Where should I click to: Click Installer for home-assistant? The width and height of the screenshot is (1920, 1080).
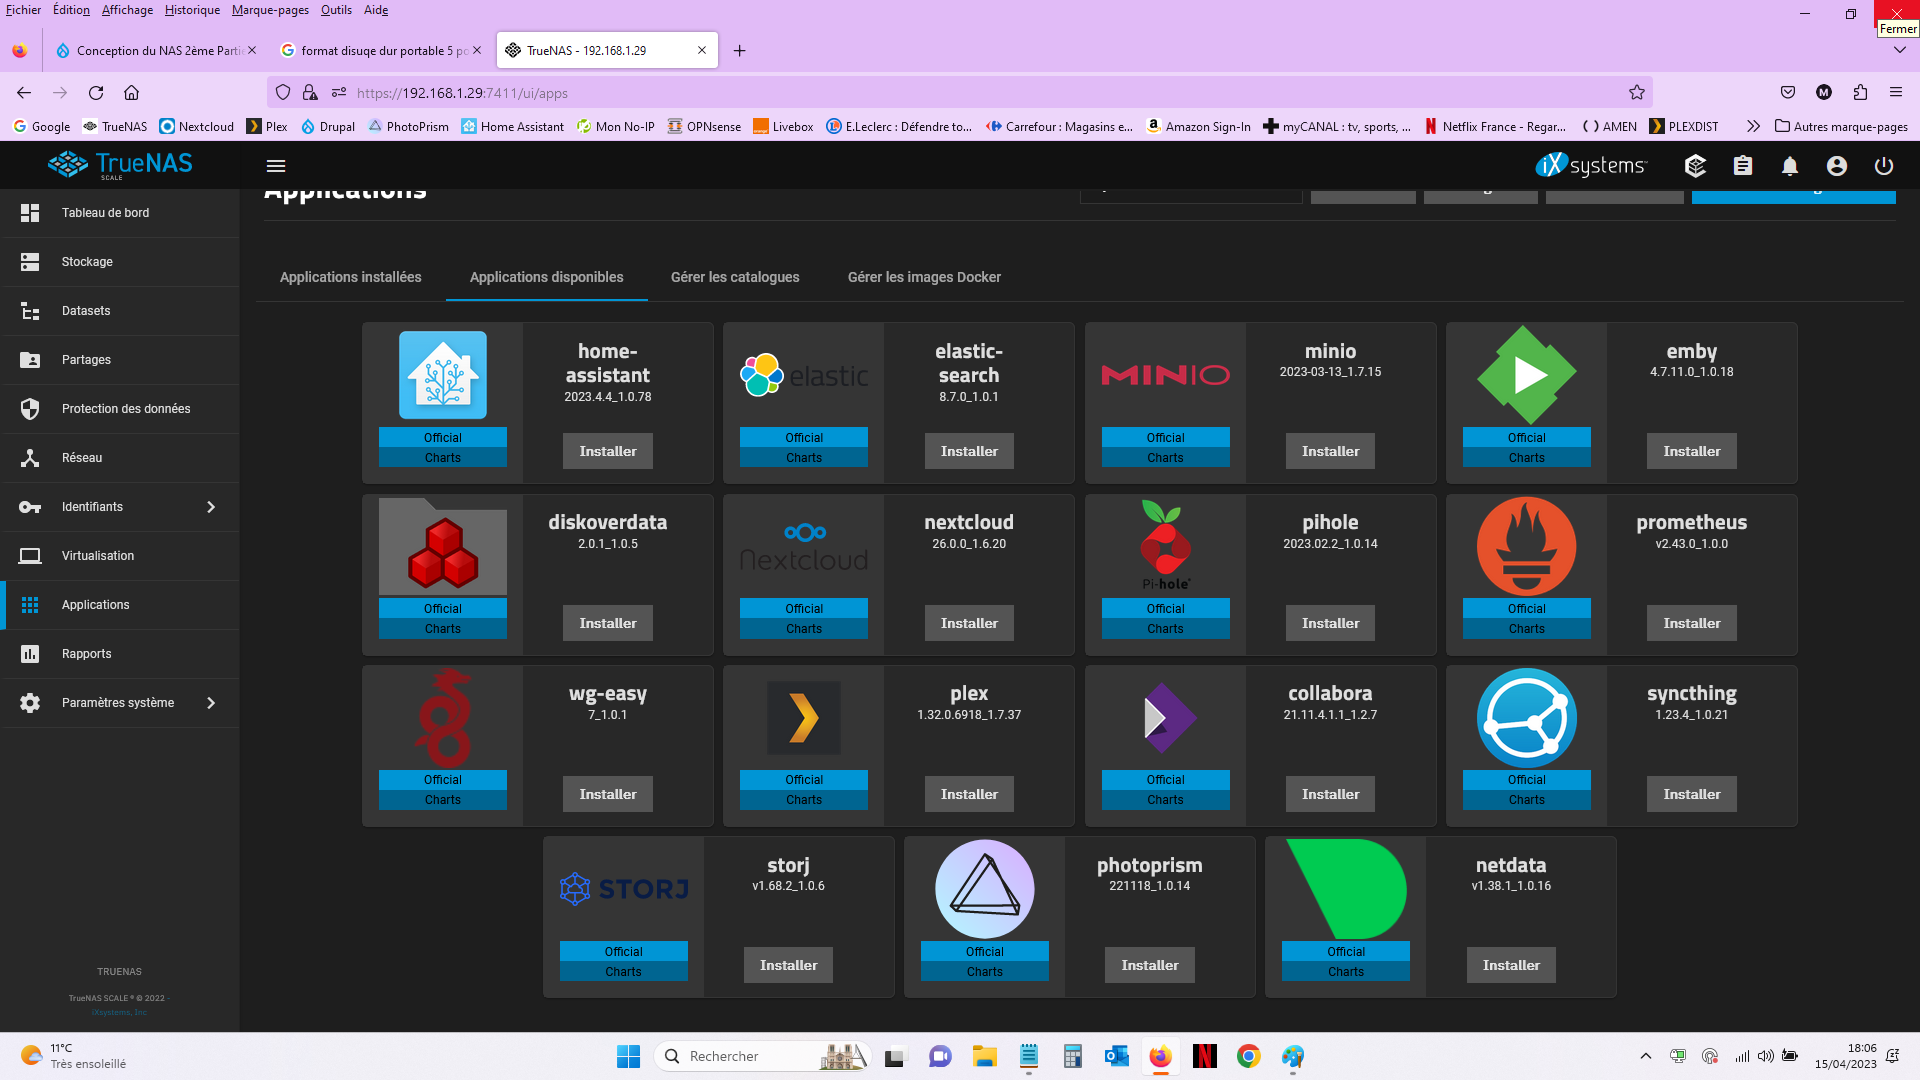coord(607,451)
